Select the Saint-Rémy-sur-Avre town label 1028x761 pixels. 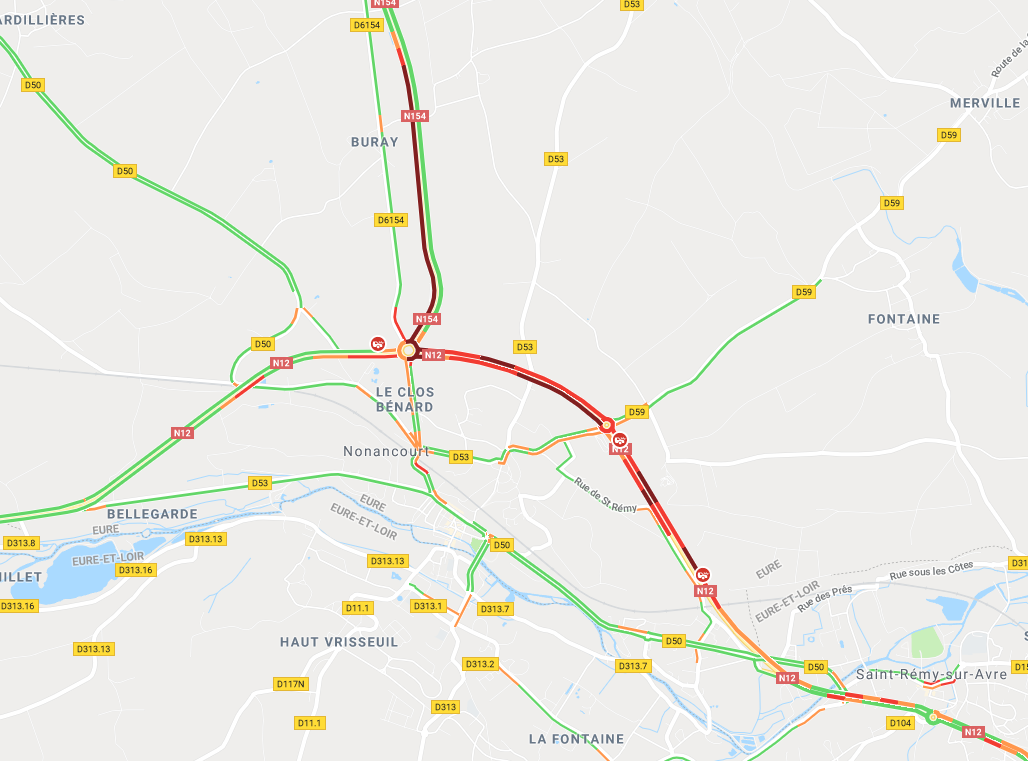[932, 674]
